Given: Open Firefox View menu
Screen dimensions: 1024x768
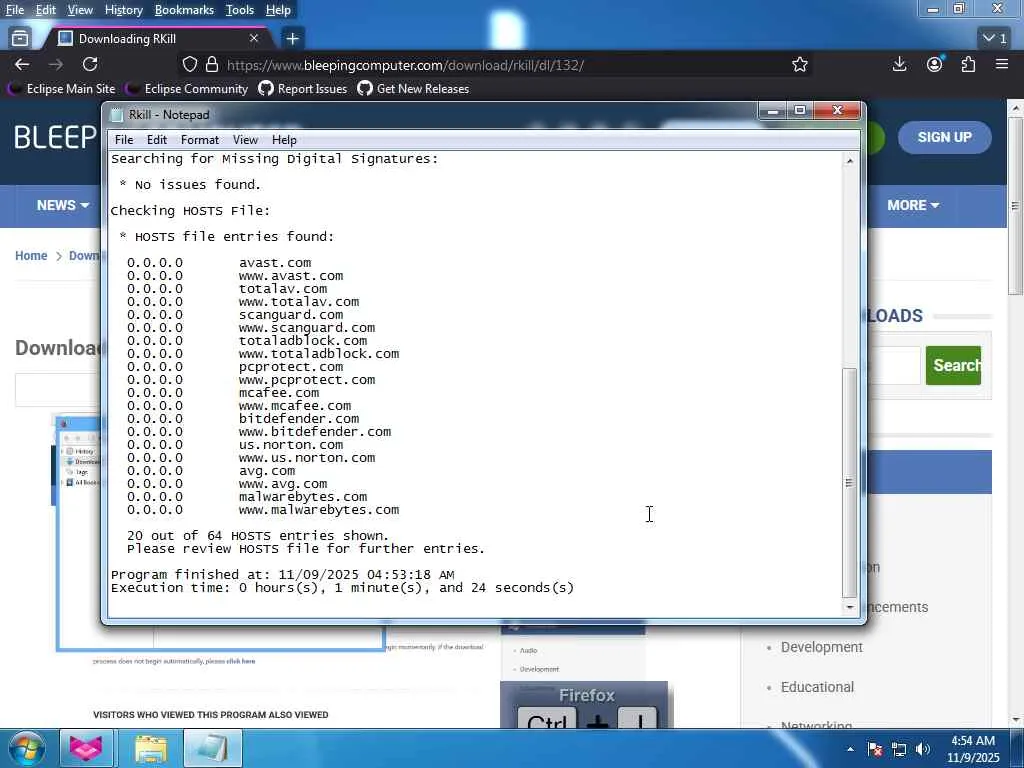Looking at the screenshot, I should pos(80,10).
